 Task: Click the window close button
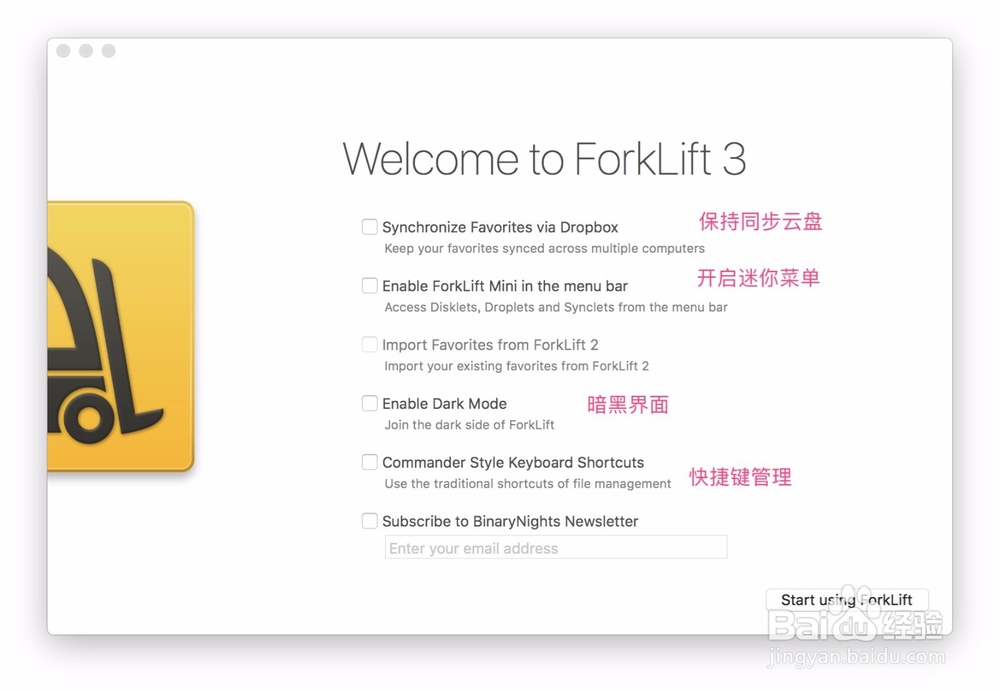click(63, 50)
